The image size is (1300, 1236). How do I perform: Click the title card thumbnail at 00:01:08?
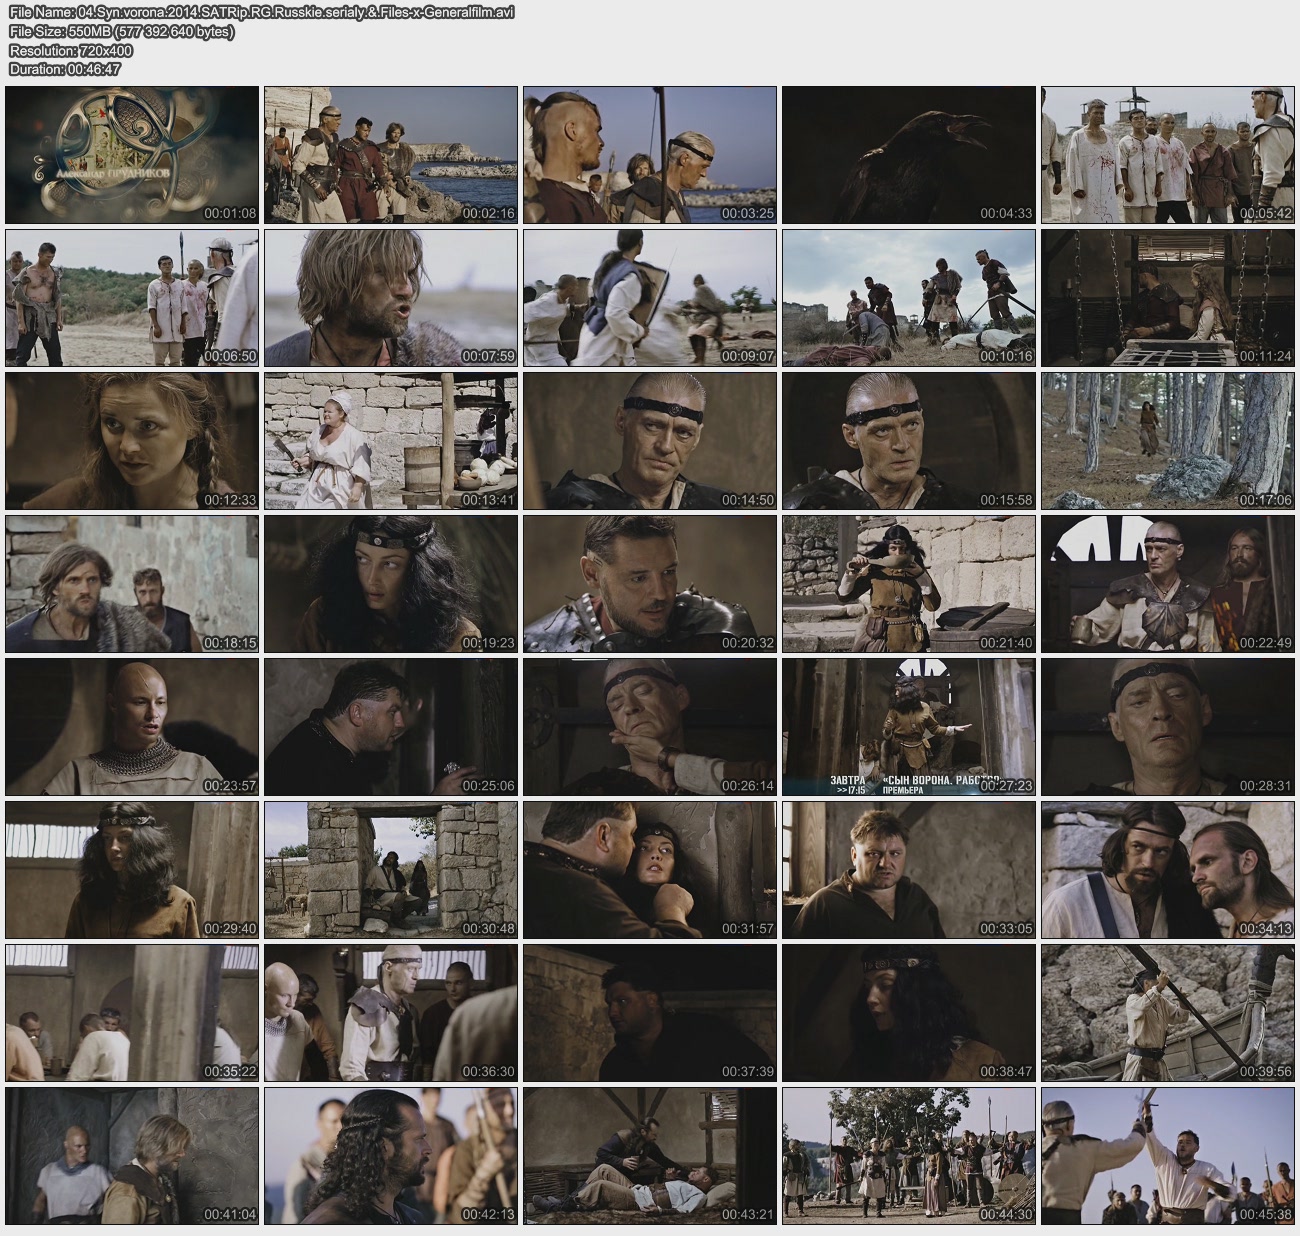point(132,155)
